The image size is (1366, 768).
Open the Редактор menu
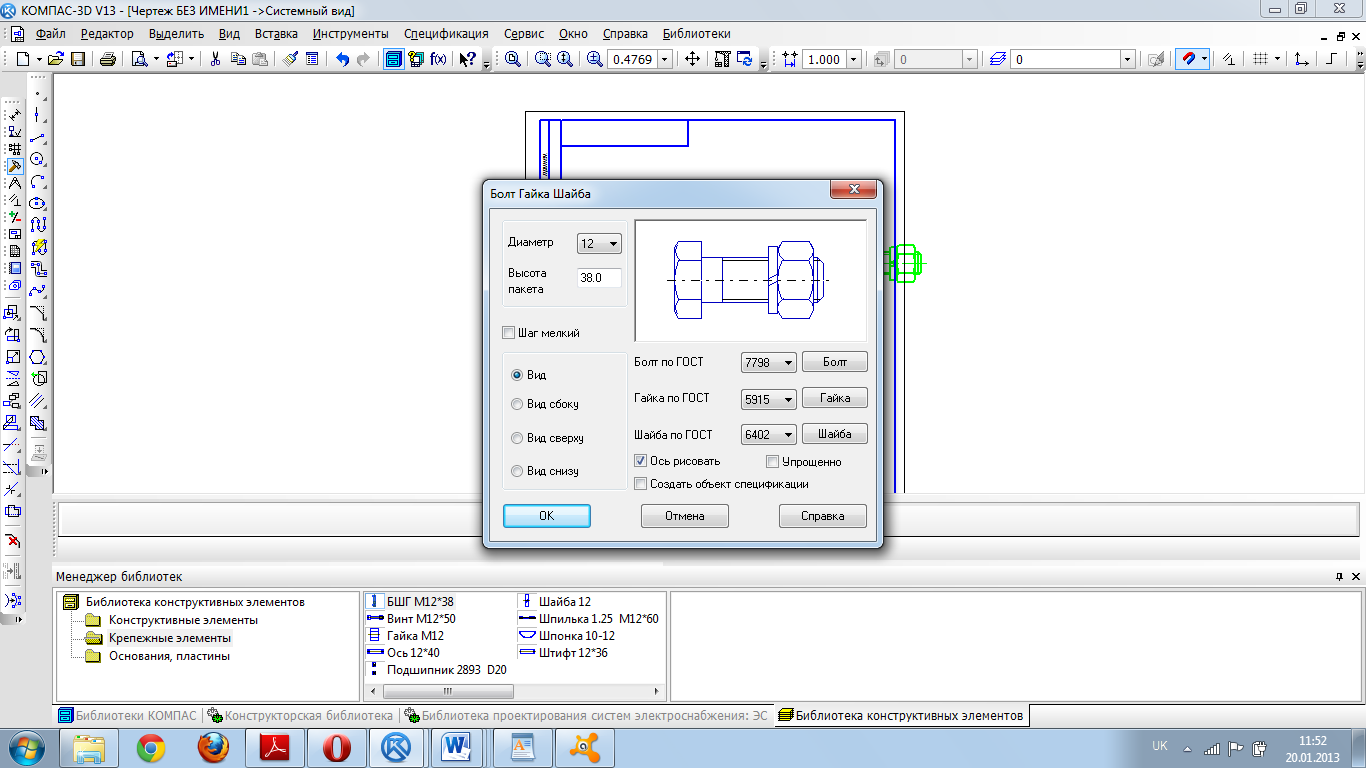[107, 33]
